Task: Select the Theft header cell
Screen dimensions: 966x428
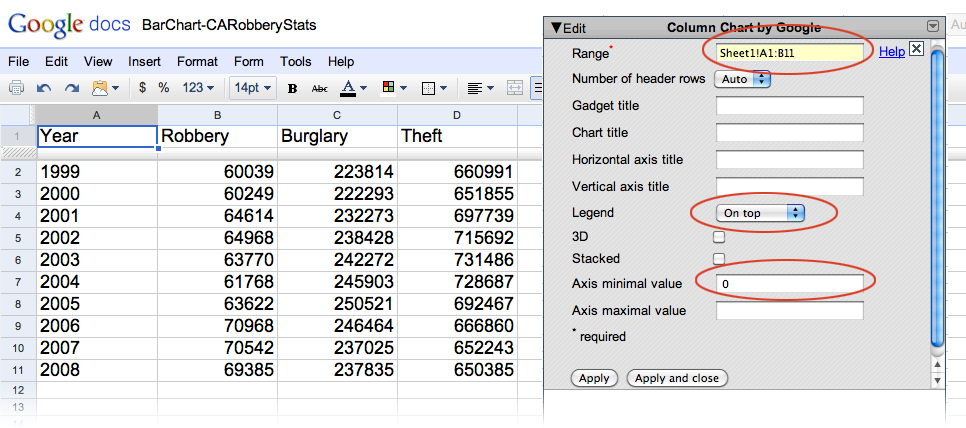Action: coord(457,136)
